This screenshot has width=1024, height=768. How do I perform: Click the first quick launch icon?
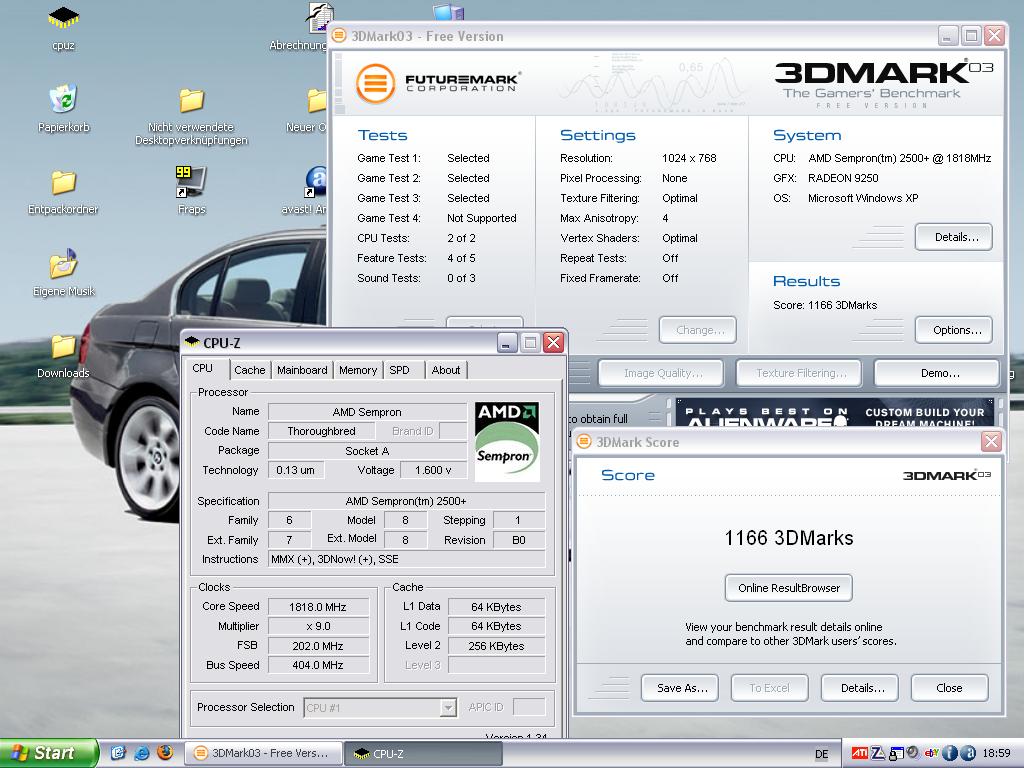(118, 753)
